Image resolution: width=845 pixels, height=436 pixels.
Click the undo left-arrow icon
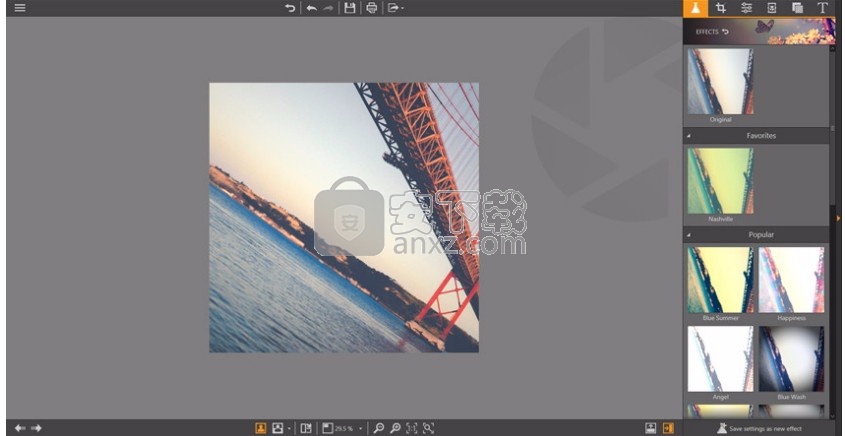311,8
